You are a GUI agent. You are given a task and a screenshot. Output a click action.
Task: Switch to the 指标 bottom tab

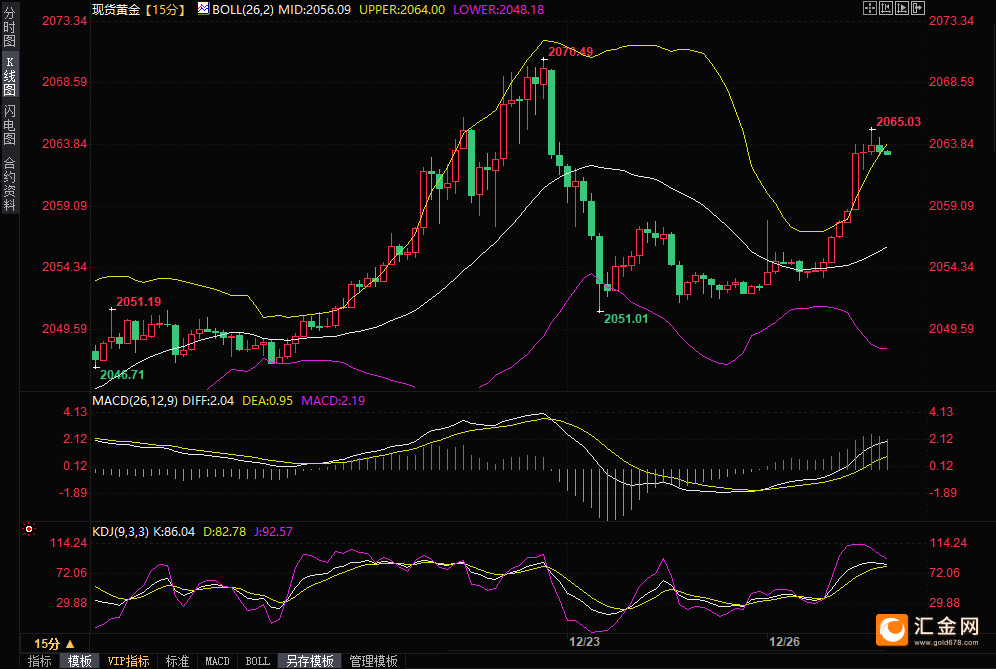(39, 661)
